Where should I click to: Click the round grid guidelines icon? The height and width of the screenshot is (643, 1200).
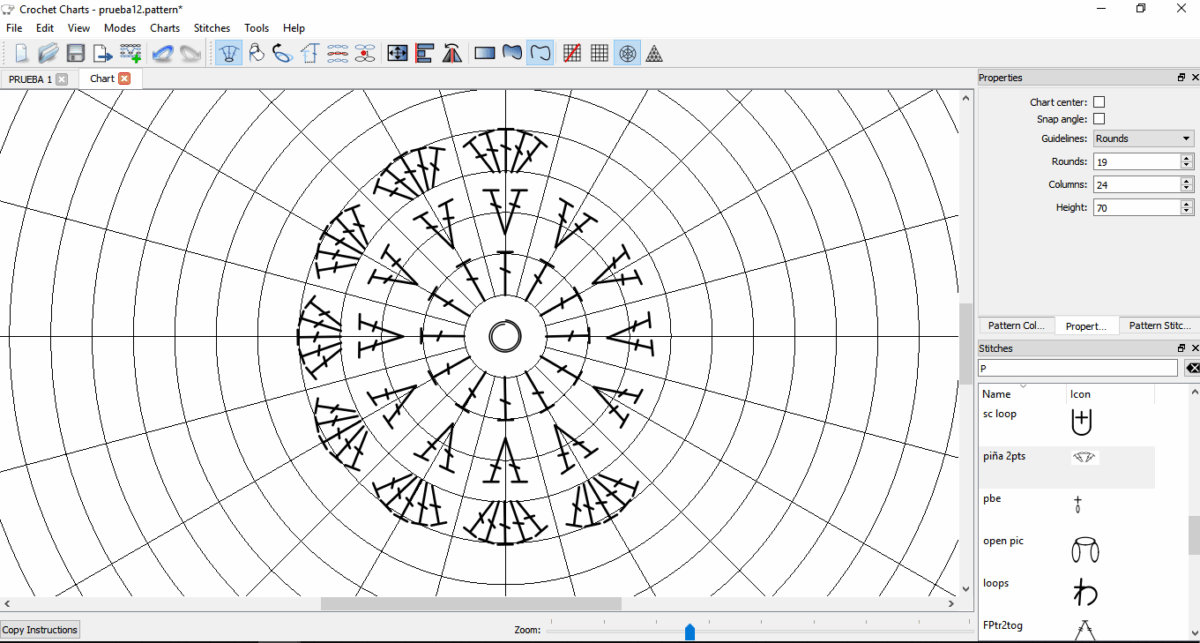[627, 53]
